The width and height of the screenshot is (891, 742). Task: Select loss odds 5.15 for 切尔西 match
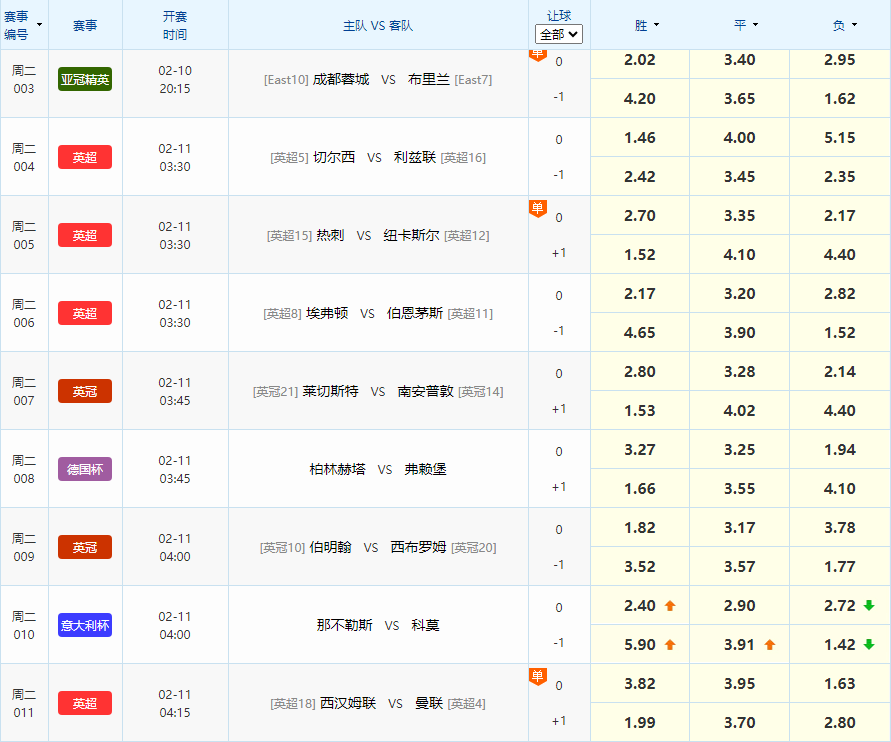point(840,138)
